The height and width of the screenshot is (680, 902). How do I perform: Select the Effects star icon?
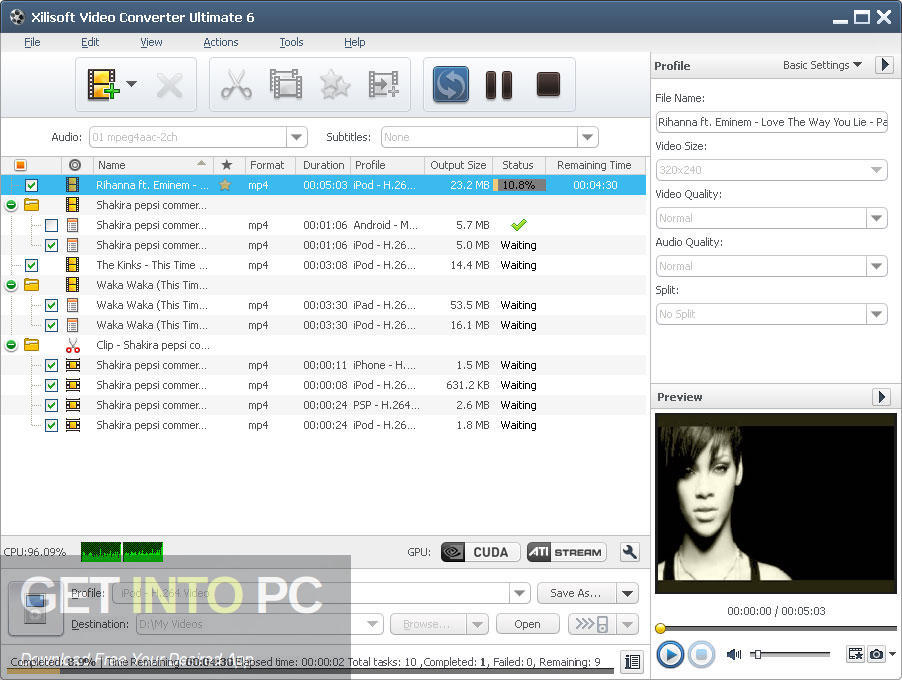point(334,85)
